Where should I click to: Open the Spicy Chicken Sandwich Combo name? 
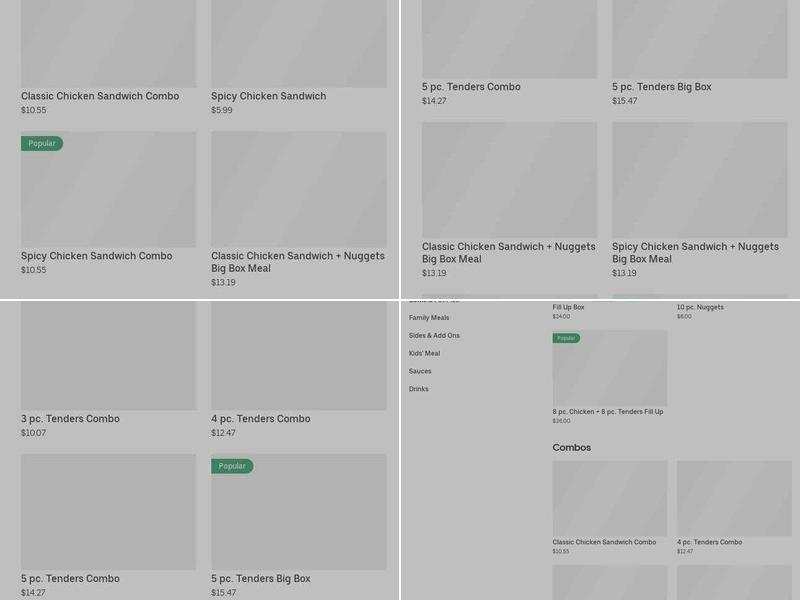click(96, 256)
